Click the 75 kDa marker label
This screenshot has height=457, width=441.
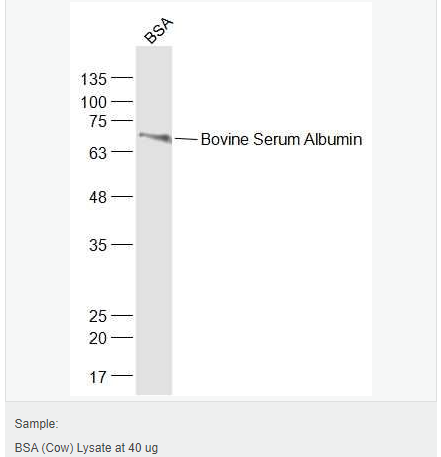[98, 121]
